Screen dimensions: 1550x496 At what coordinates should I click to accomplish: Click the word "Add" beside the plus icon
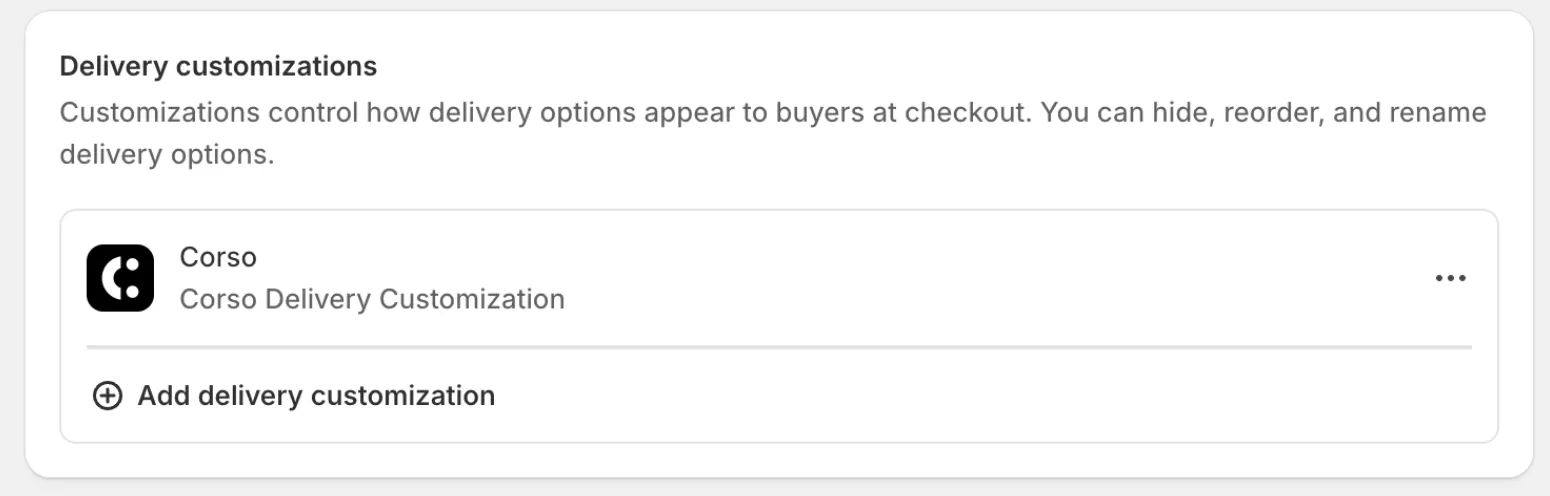point(163,396)
